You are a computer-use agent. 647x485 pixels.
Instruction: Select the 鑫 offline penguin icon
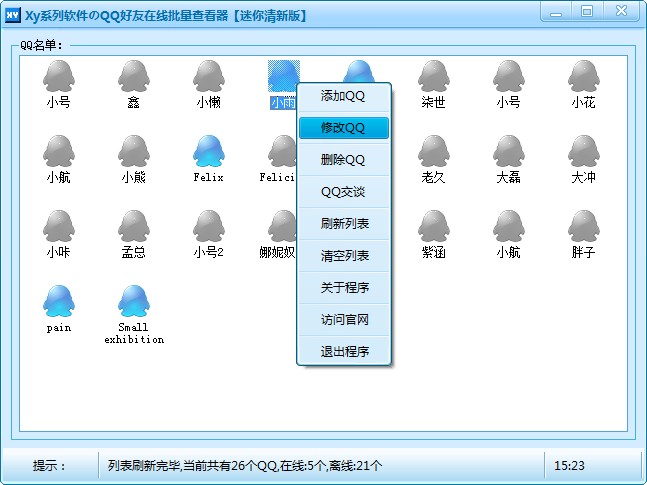pyautogui.click(x=134, y=76)
